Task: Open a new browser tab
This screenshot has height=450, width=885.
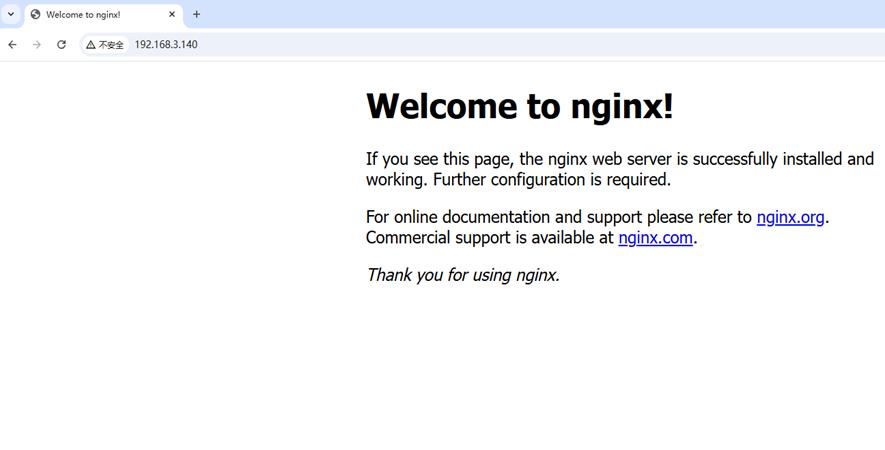Action: [x=196, y=14]
